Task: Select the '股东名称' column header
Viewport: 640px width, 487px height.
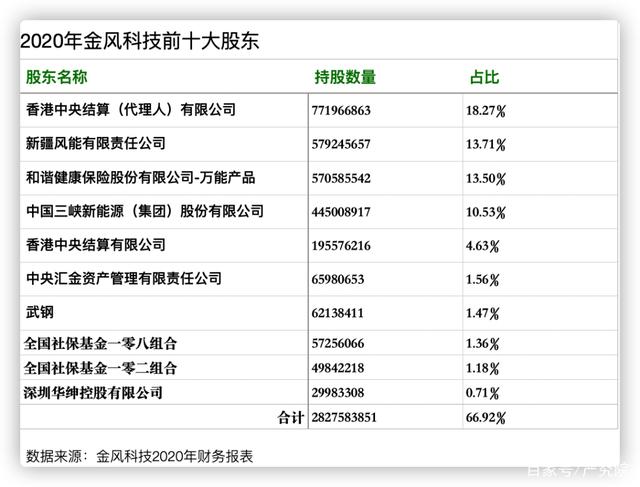Action: 57,77
